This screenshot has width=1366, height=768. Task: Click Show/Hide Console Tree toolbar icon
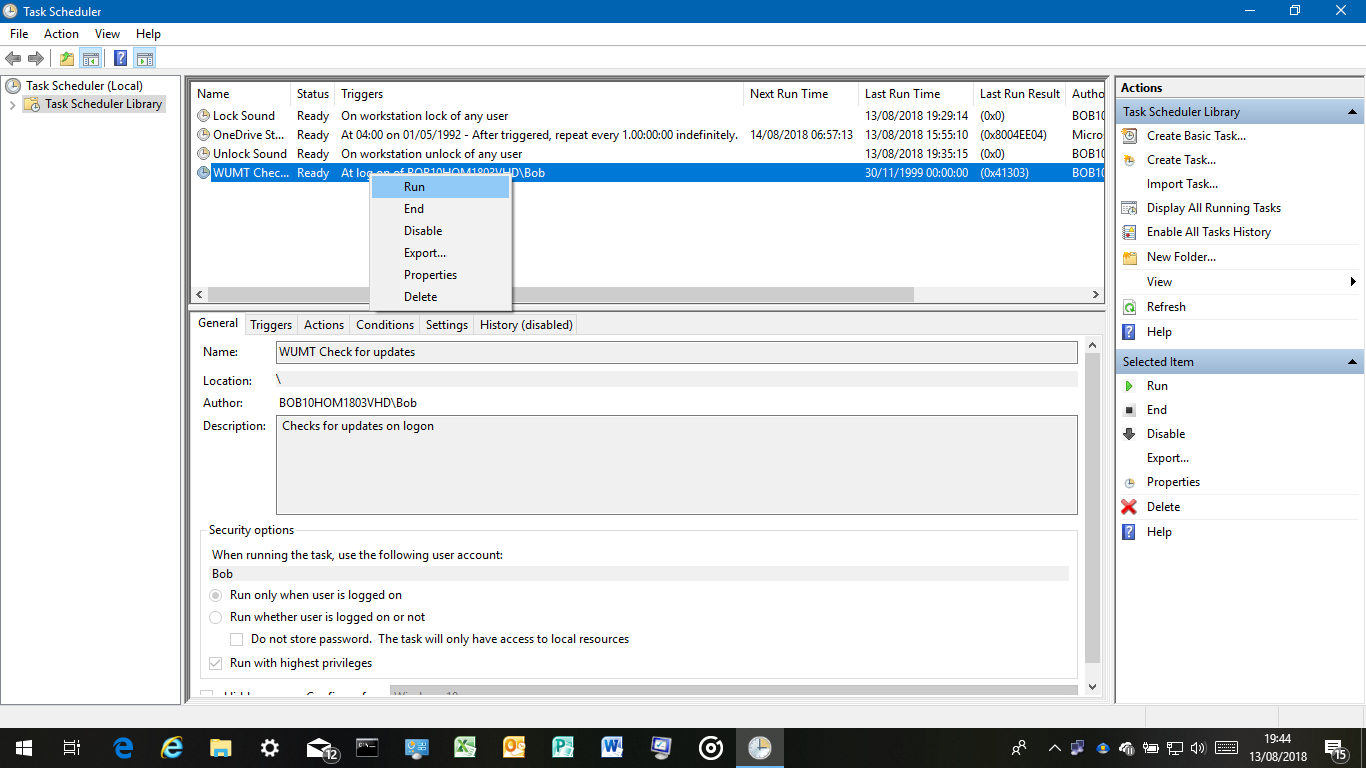click(x=91, y=58)
